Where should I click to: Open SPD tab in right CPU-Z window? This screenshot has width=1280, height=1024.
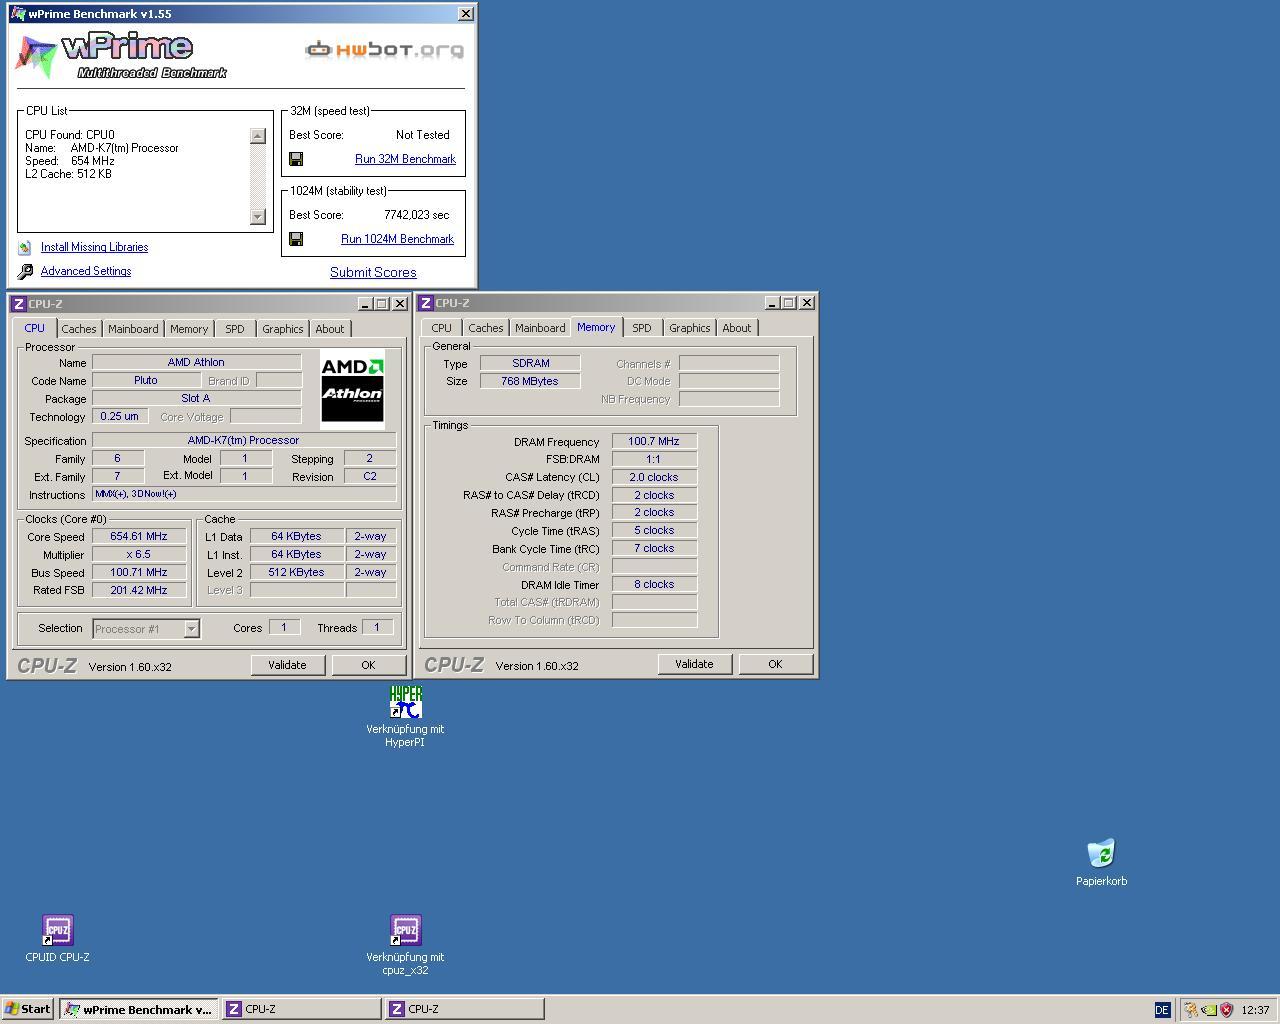tap(641, 327)
